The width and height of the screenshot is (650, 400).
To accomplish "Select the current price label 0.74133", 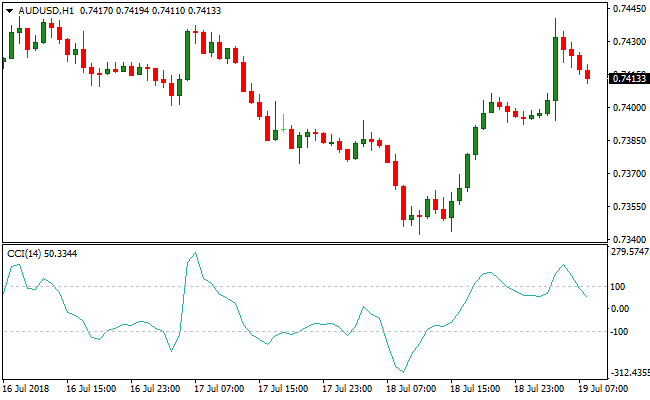I will click(x=629, y=78).
